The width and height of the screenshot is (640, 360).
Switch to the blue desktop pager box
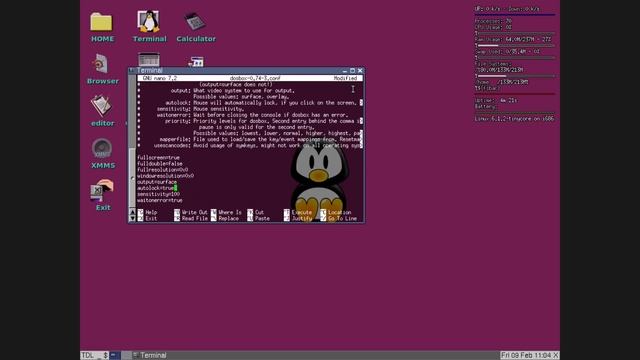[115, 356]
